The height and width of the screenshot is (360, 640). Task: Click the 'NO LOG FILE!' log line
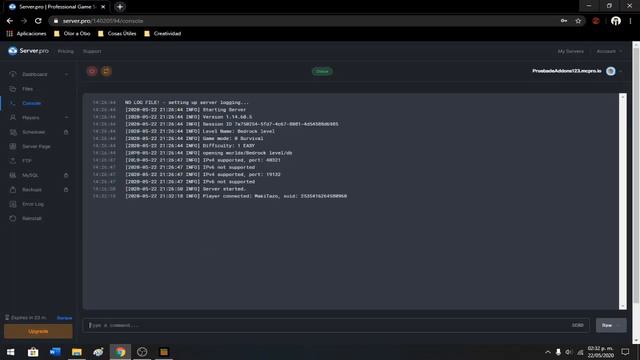tap(187, 102)
